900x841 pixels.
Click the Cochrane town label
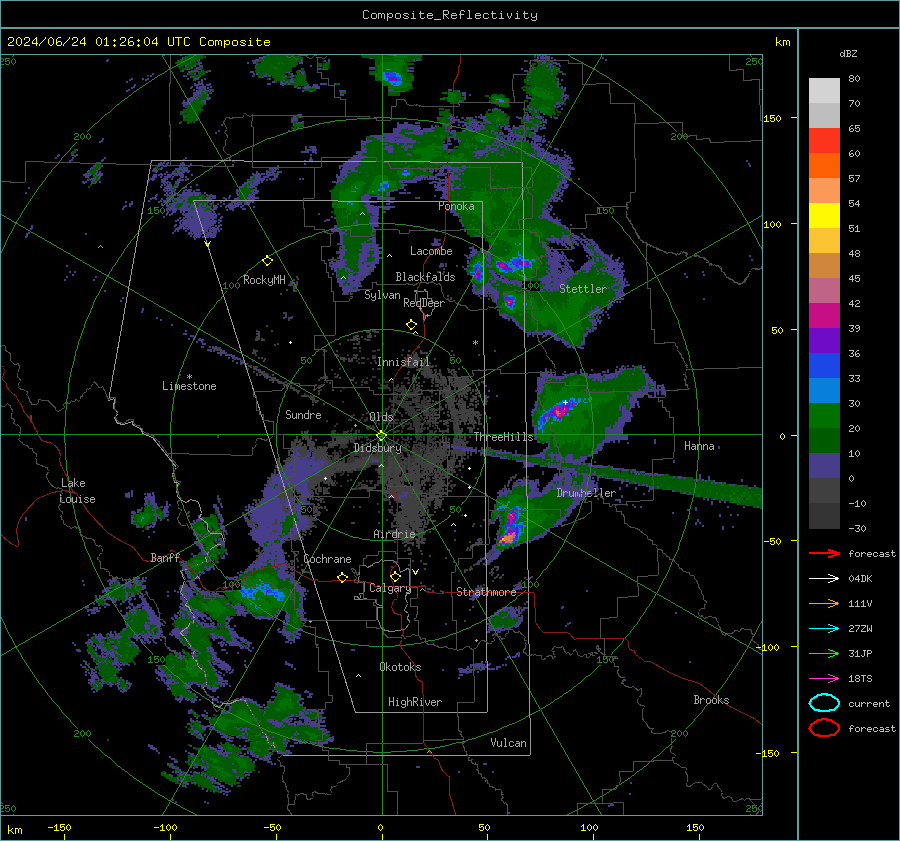coord(327,559)
